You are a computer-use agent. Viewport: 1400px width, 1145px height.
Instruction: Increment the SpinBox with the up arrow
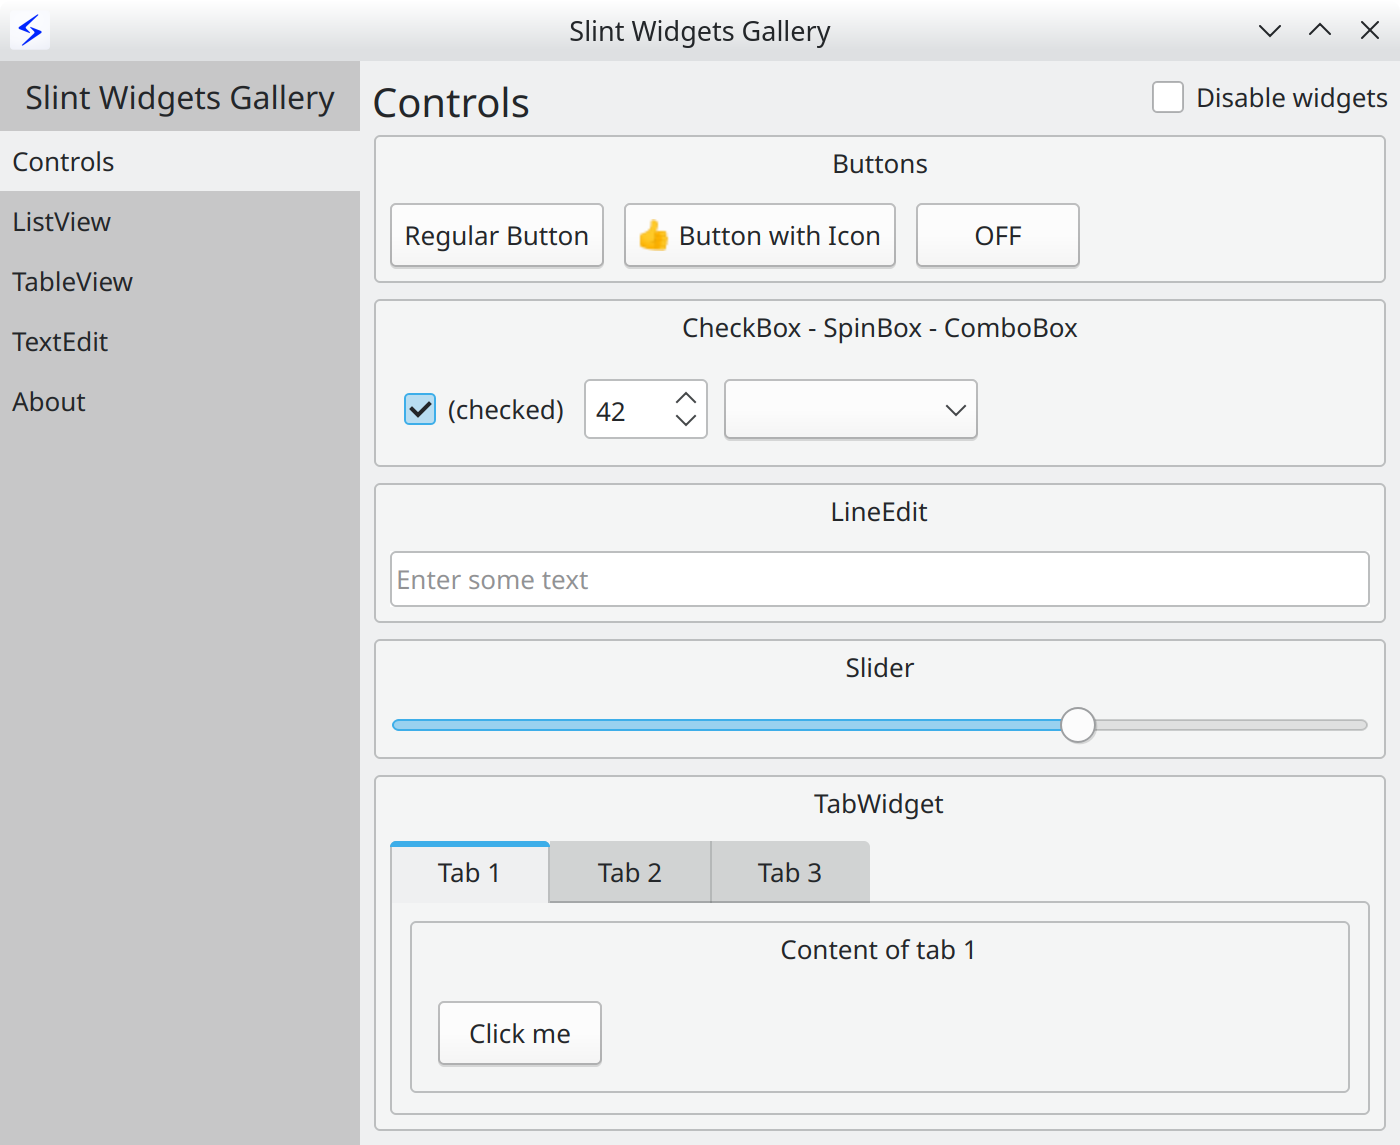[685, 396]
